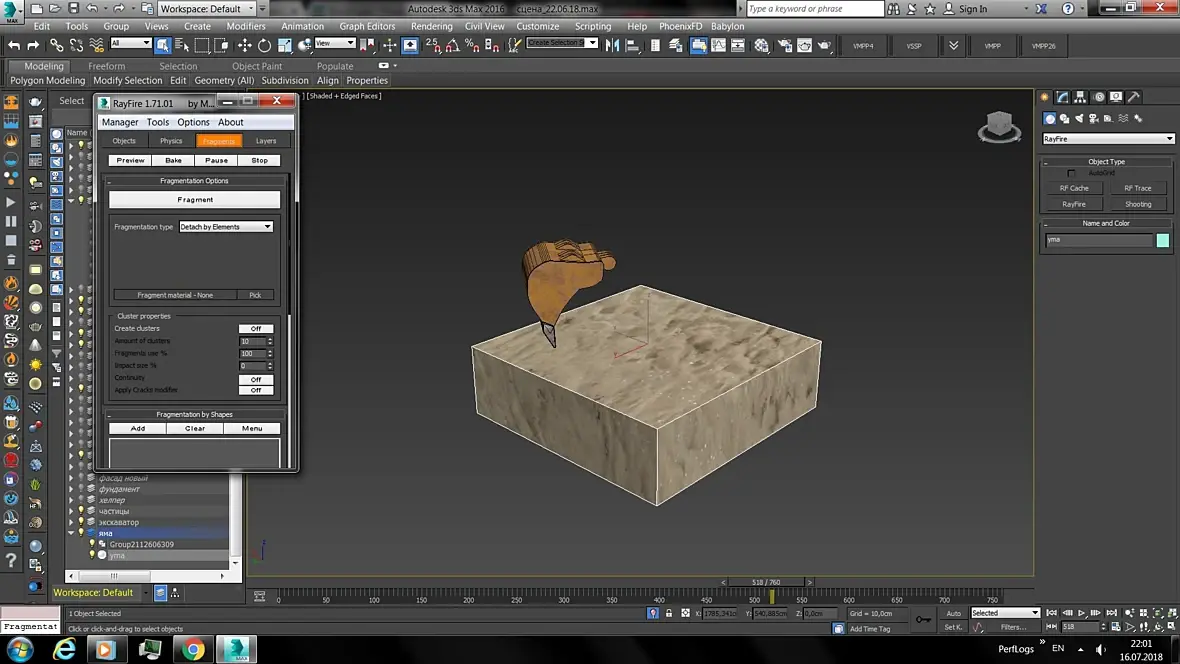Open the RayFire category dropdown in Create panel
The image size is (1180, 664).
click(x=1108, y=139)
